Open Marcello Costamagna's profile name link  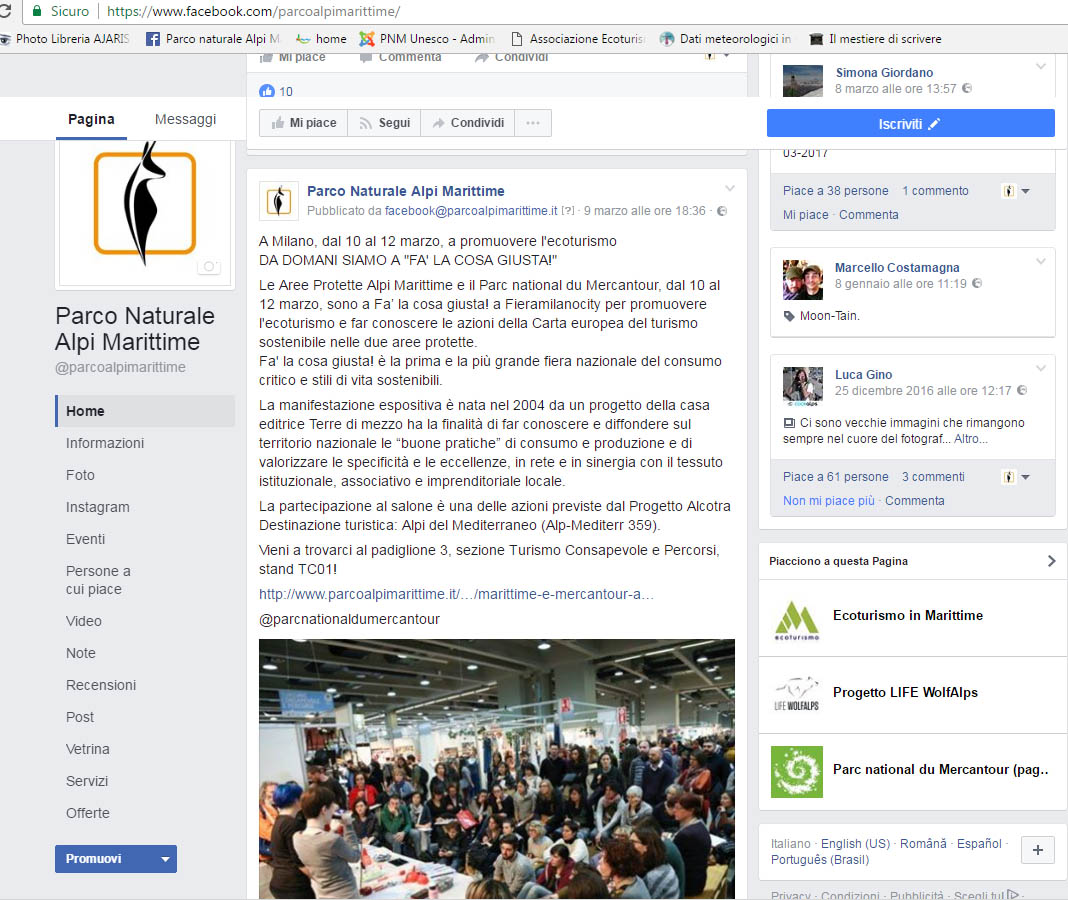click(x=897, y=268)
